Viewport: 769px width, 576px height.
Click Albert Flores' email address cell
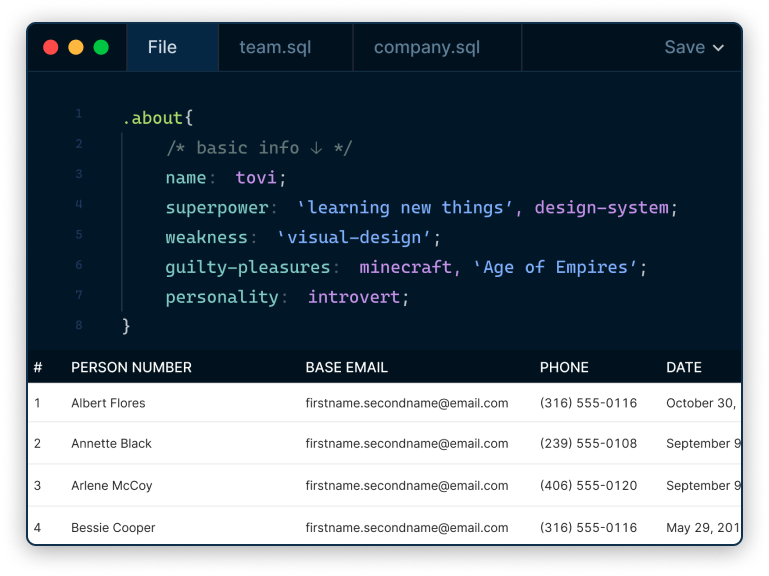[x=407, y=403]
